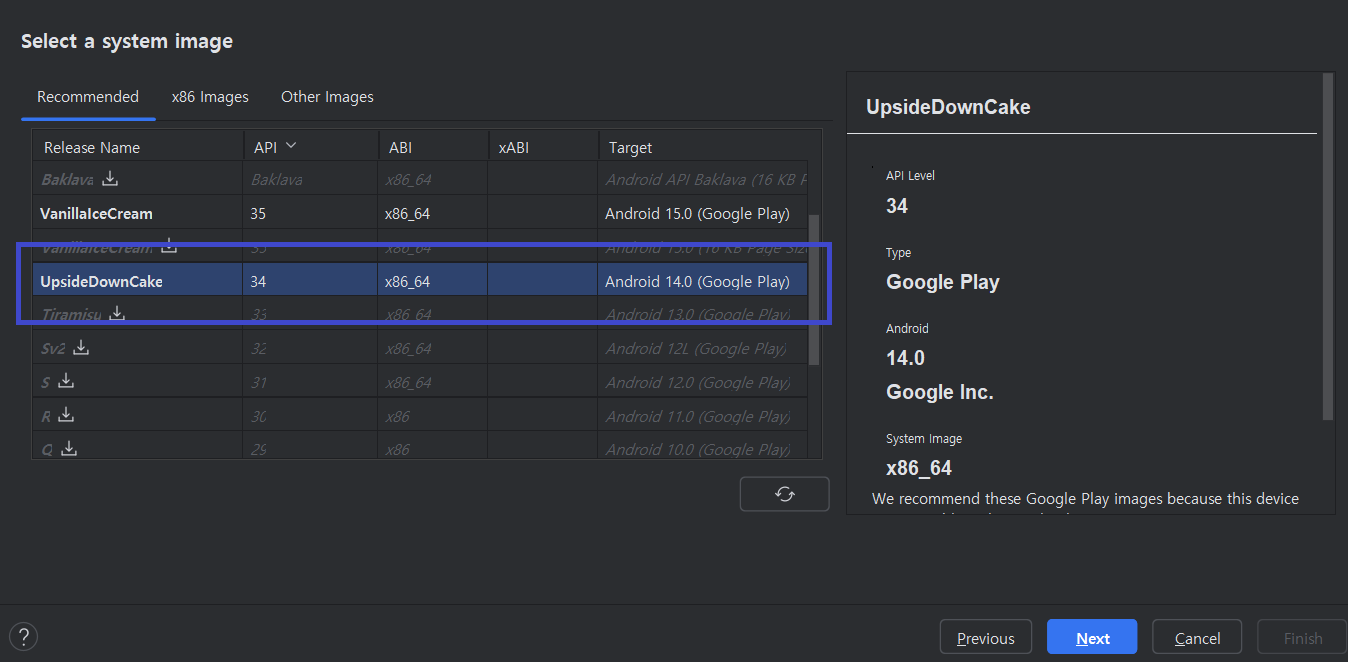Select the UpsideDownCake row
Image resolution: width=1348 pixels, height=662 pixels.
[420, 282]
